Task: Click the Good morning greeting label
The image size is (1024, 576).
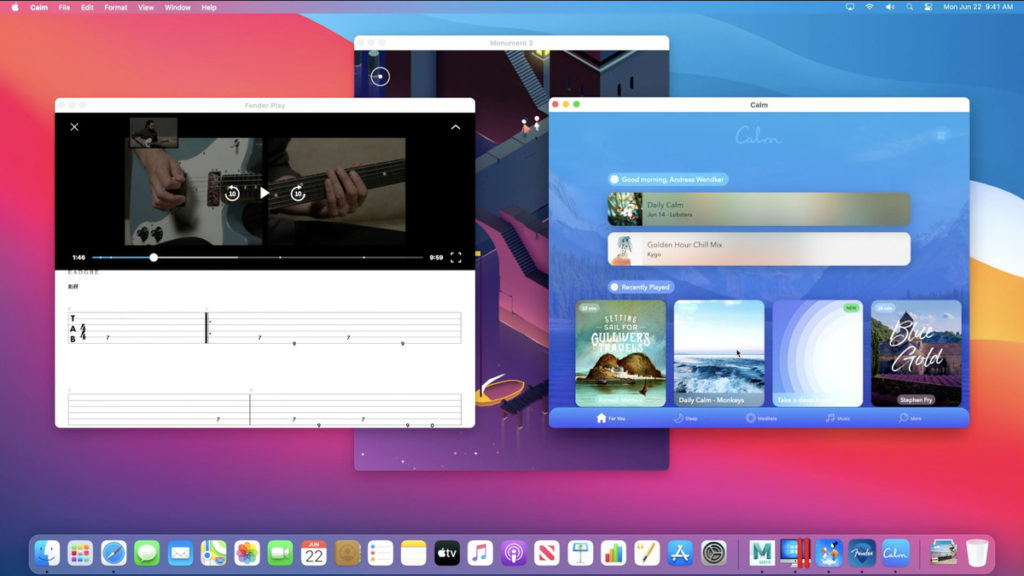Action: pos(668,180)
